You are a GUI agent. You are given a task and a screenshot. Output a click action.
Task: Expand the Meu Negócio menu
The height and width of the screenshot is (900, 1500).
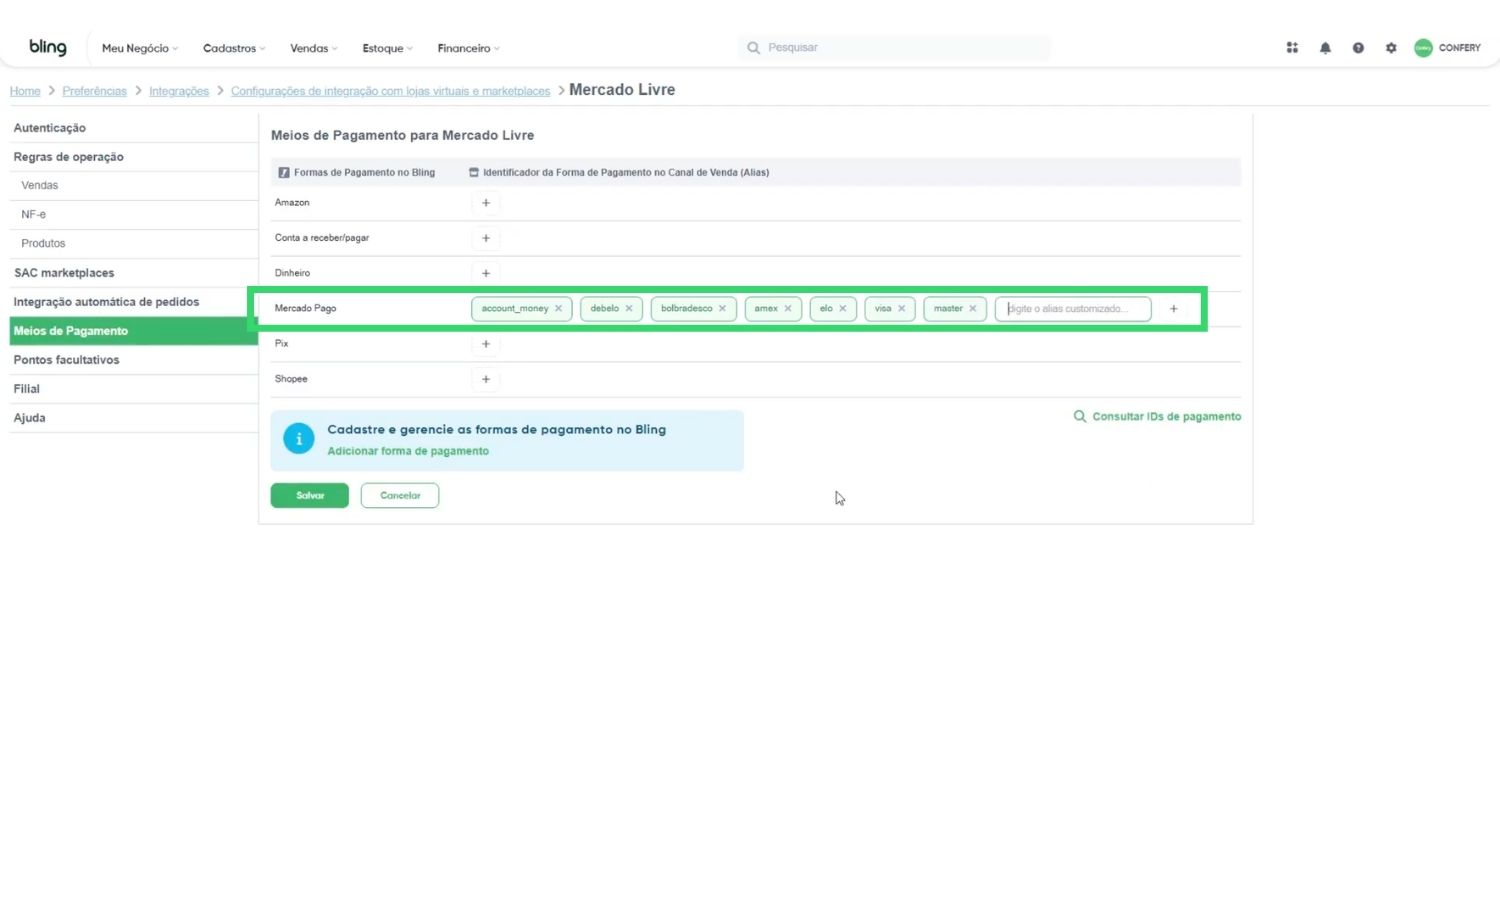pyautogui.click(x=140, y=48)
